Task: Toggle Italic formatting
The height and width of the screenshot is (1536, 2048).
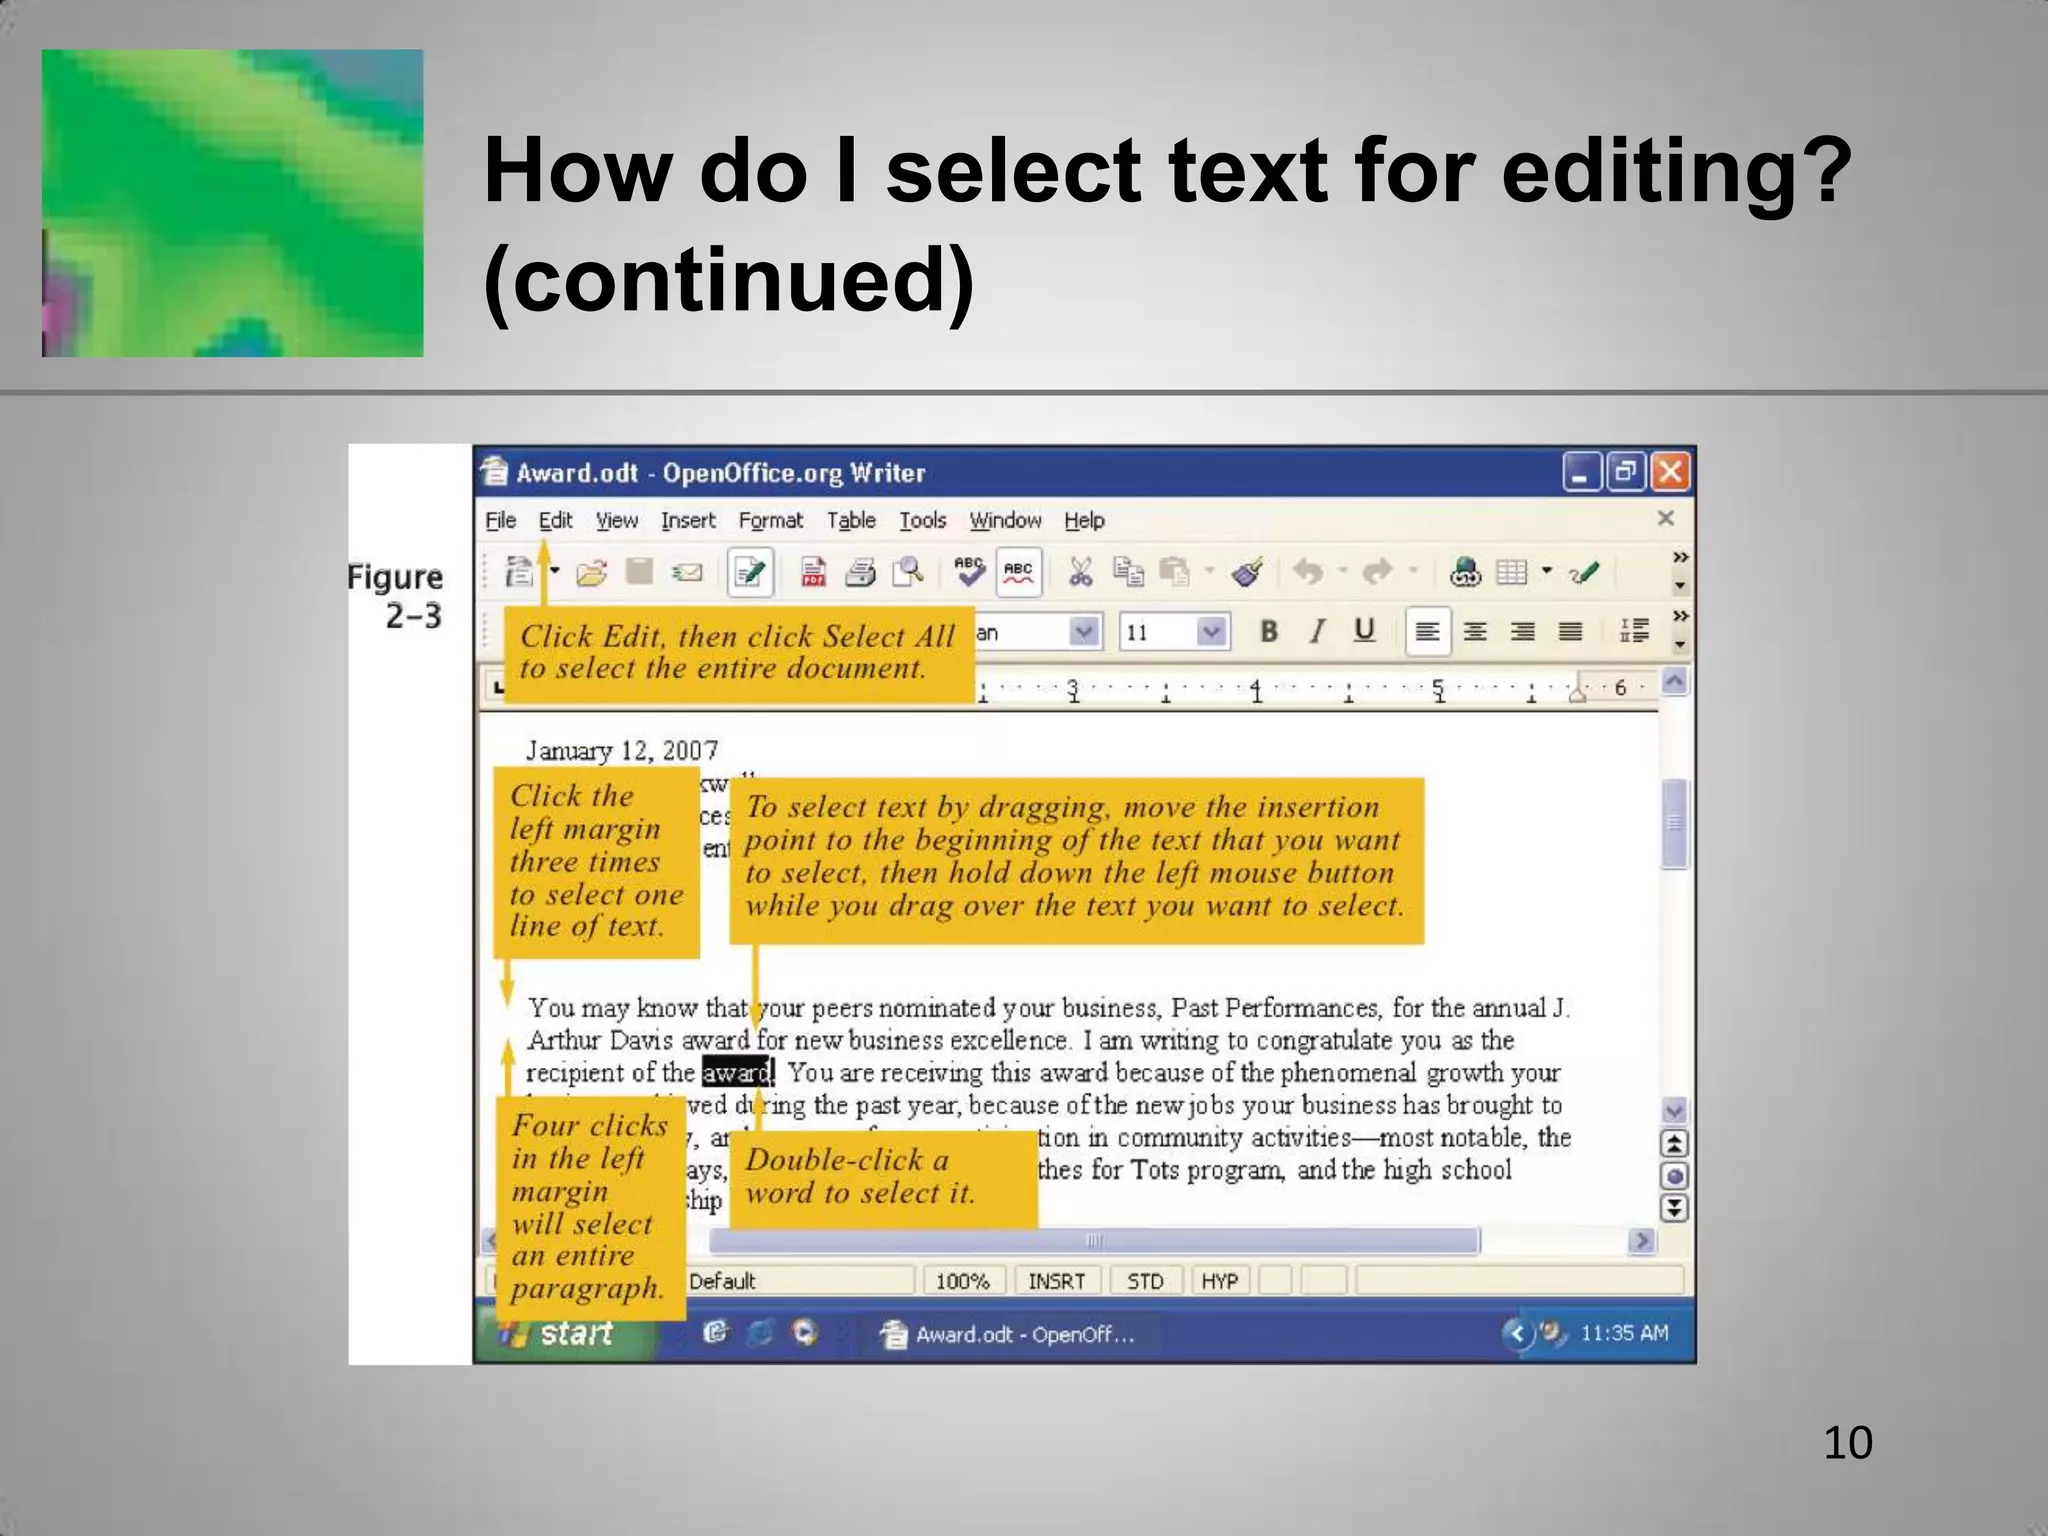Action: (1317, 631)
